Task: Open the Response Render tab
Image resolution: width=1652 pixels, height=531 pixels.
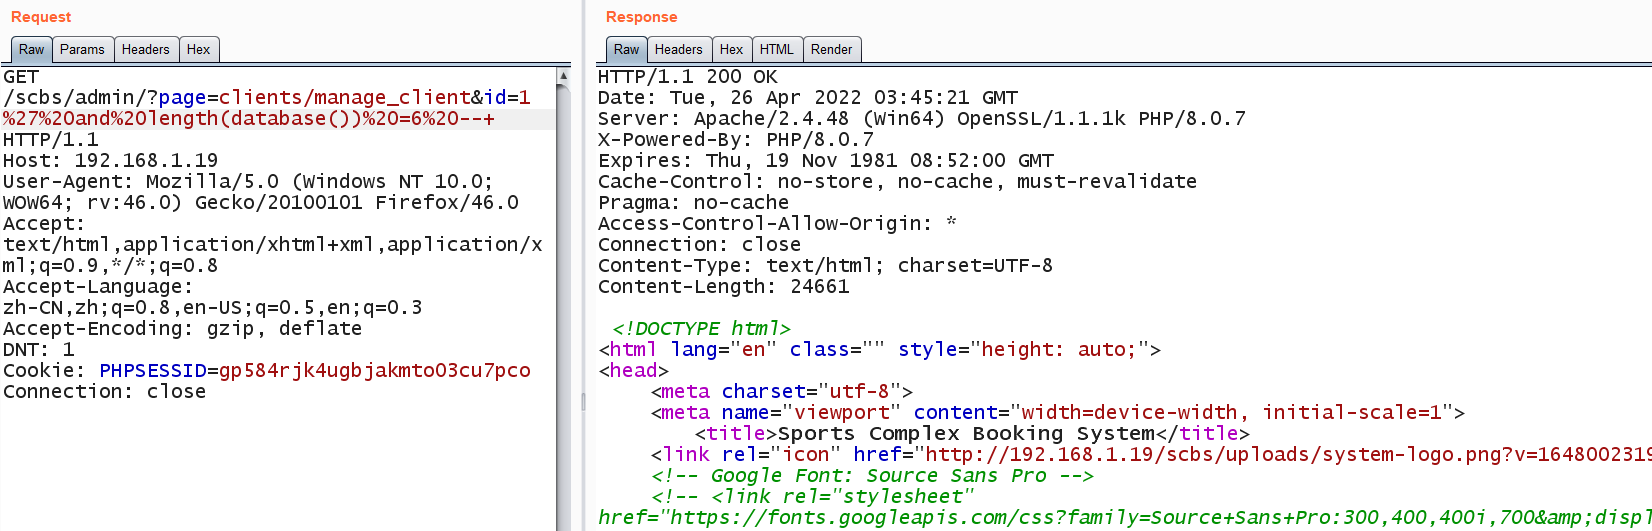Action: (832, 50)
